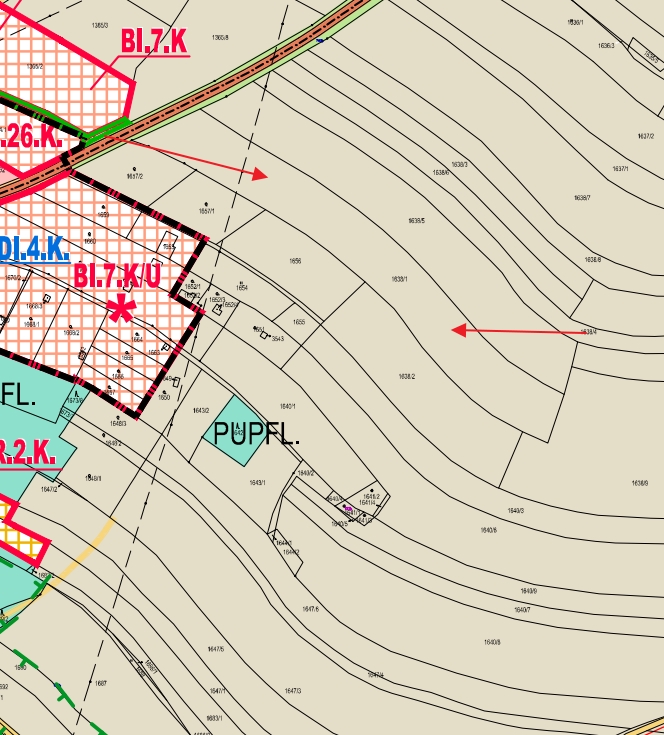
Task: Click the left-pointing red arrowhead near parcel 1638/2
Action: pyautogui.click(x=458, y=330)
